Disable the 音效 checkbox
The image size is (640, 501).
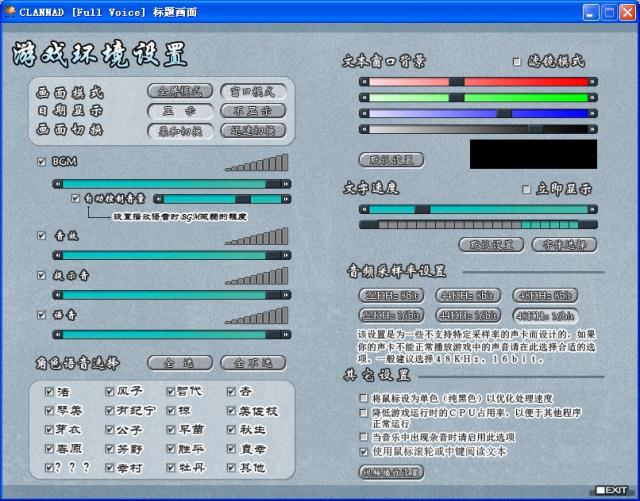click(x=41, y=236)
